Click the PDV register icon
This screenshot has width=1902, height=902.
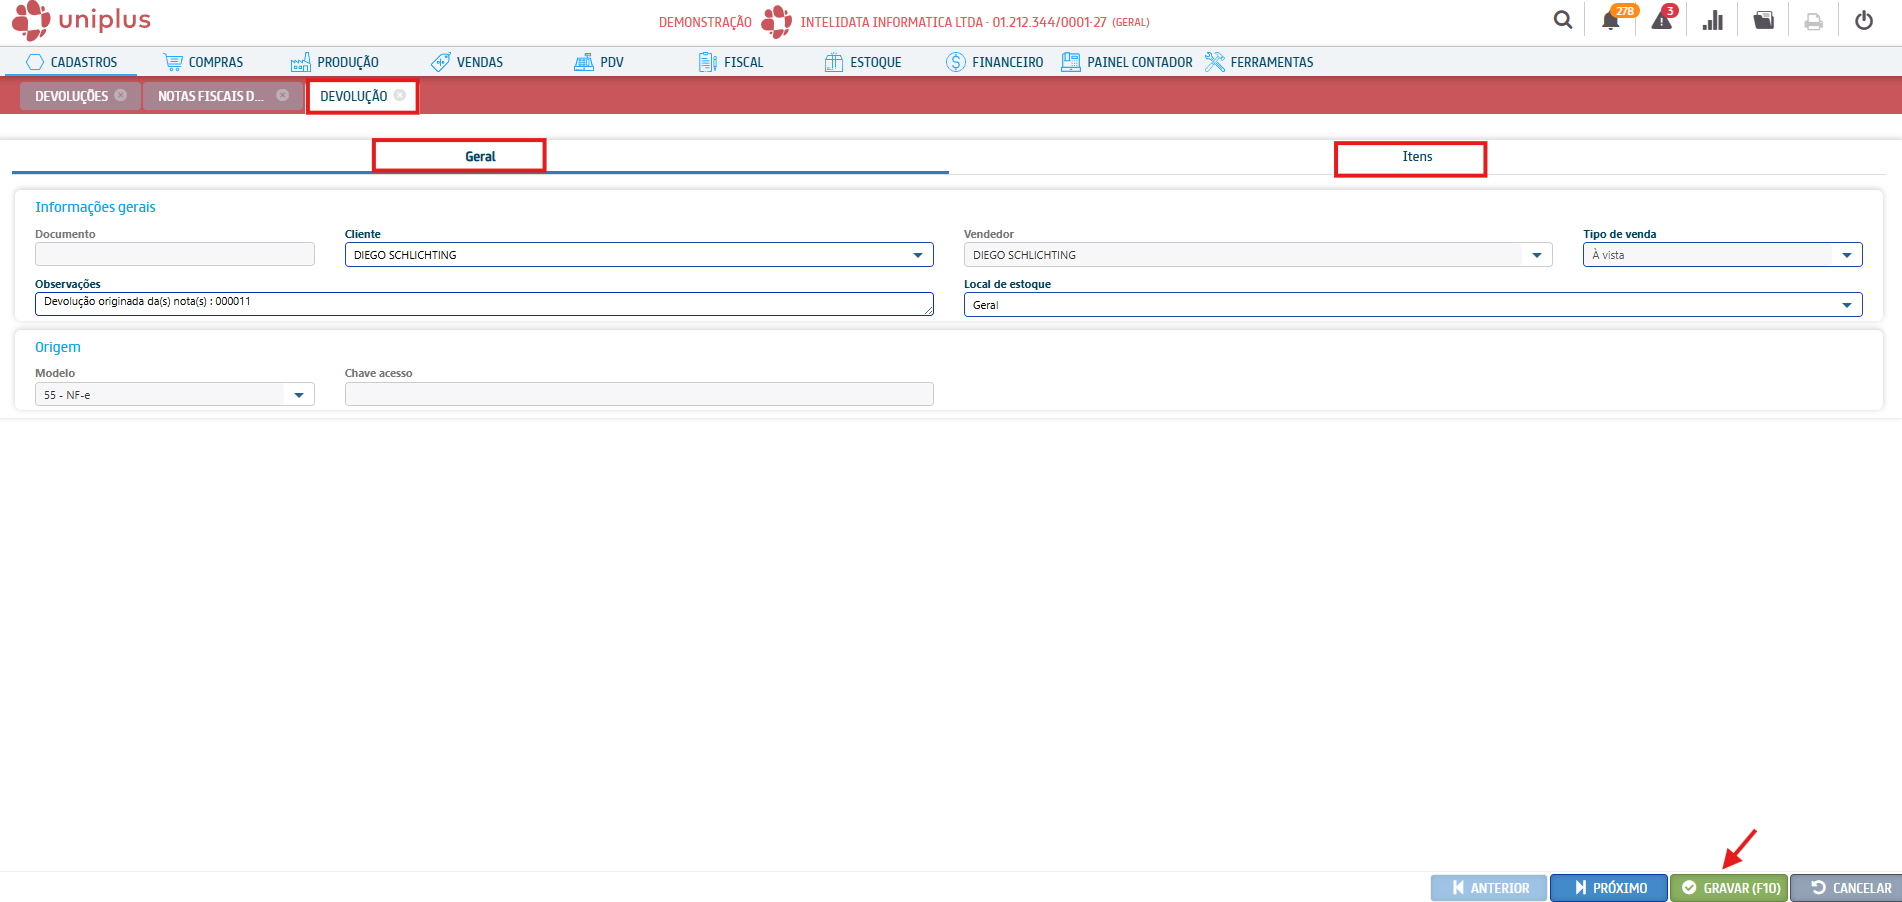(x=584, y=62)
